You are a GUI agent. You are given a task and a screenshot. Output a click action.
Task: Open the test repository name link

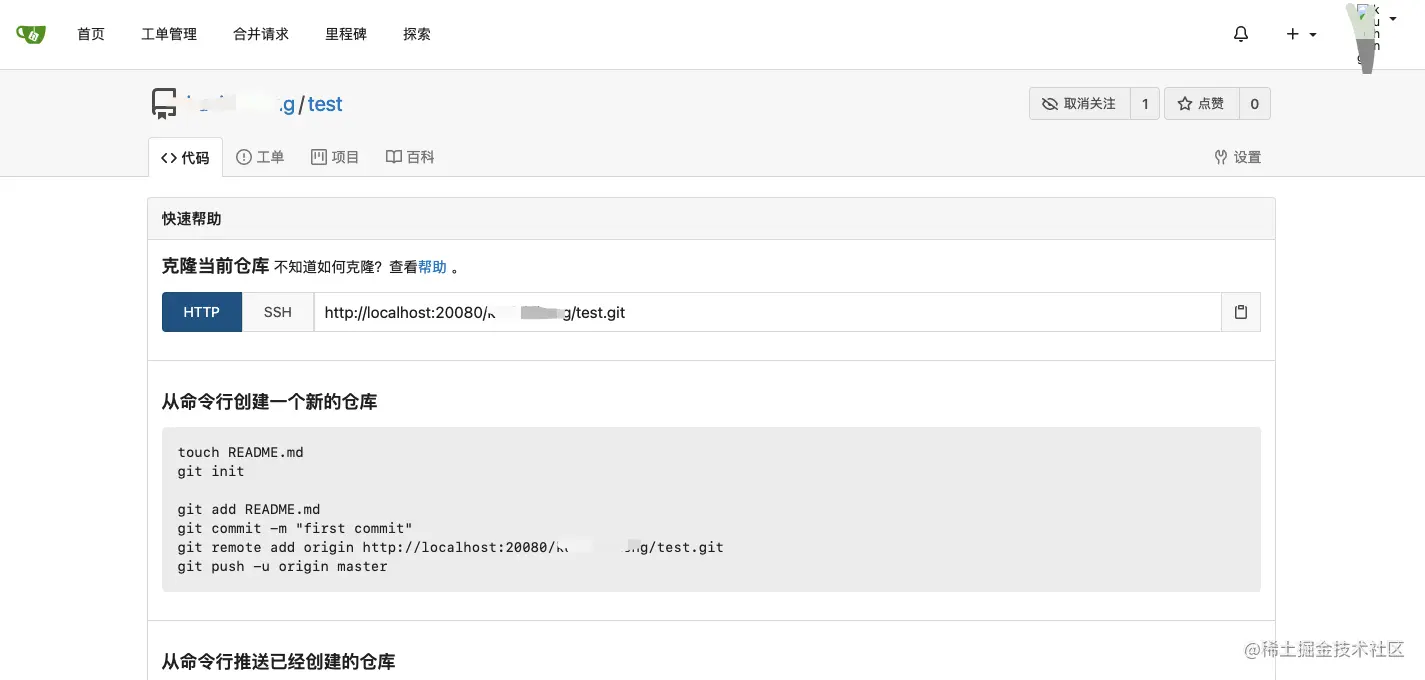(325, 104)
